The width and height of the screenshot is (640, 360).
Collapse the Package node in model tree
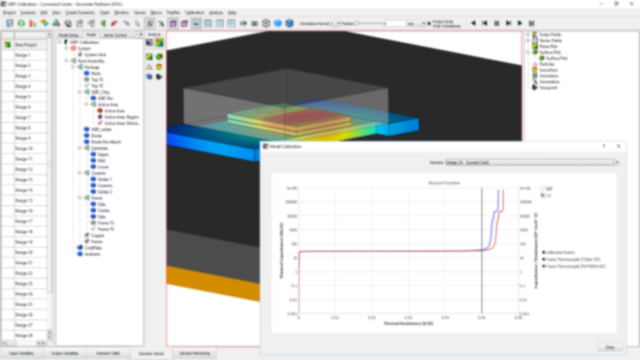tap(73, 67)
